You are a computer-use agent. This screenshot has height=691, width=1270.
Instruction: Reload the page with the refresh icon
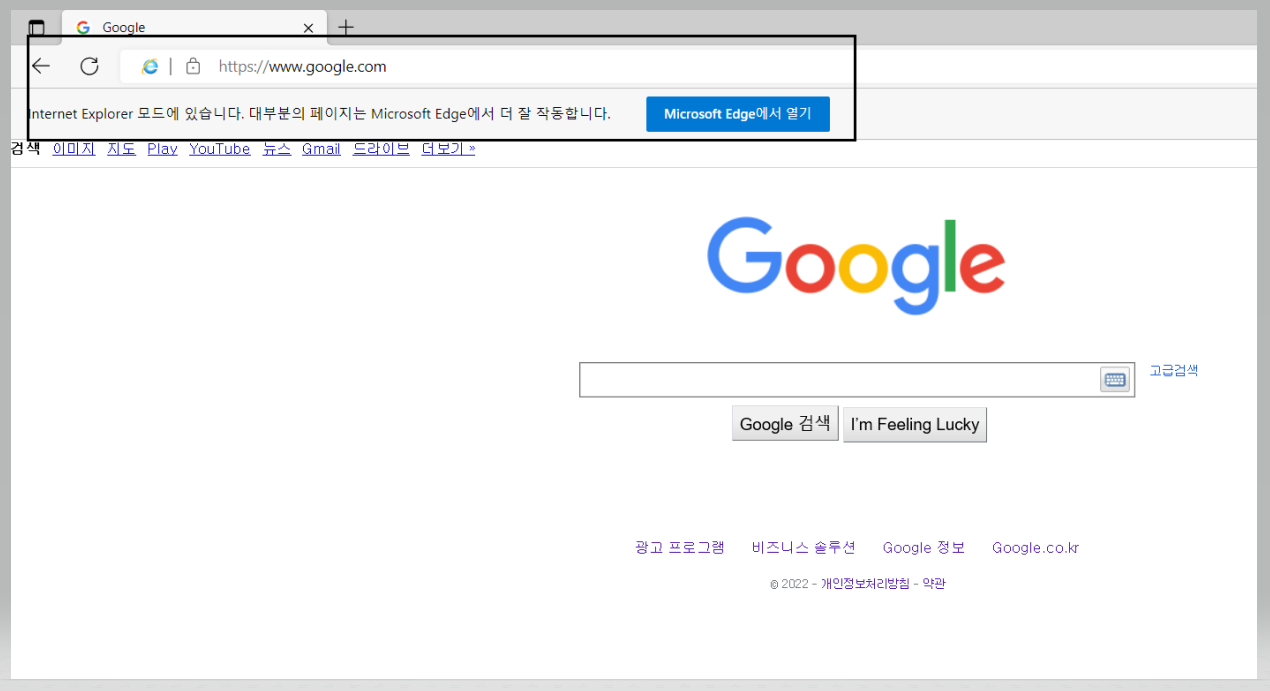89,66
